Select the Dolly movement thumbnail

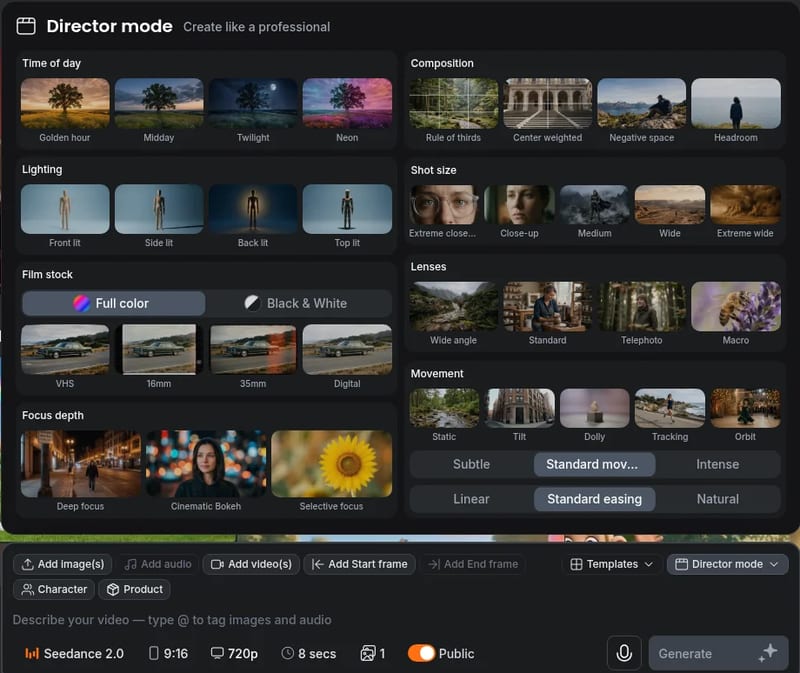click(x=594, y=408)
